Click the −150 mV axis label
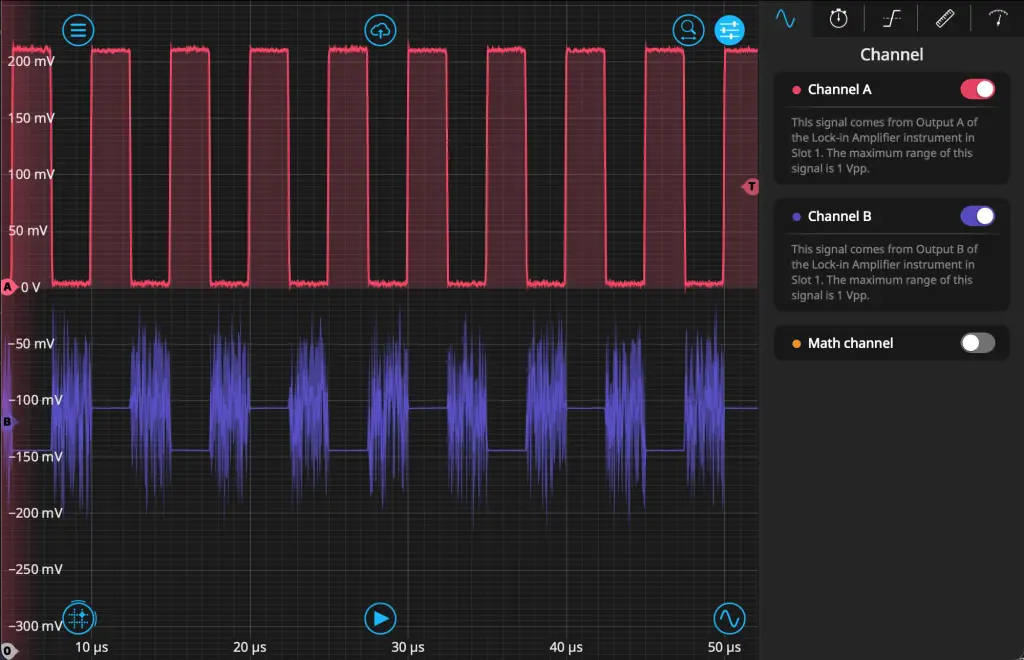 click(35, 456)
